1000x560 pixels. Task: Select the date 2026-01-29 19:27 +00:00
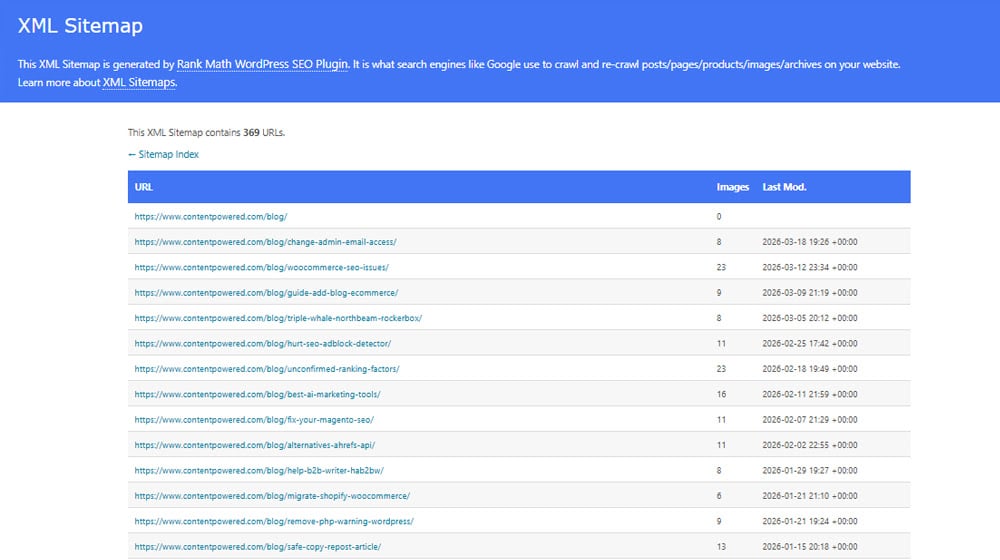point(810,471)
